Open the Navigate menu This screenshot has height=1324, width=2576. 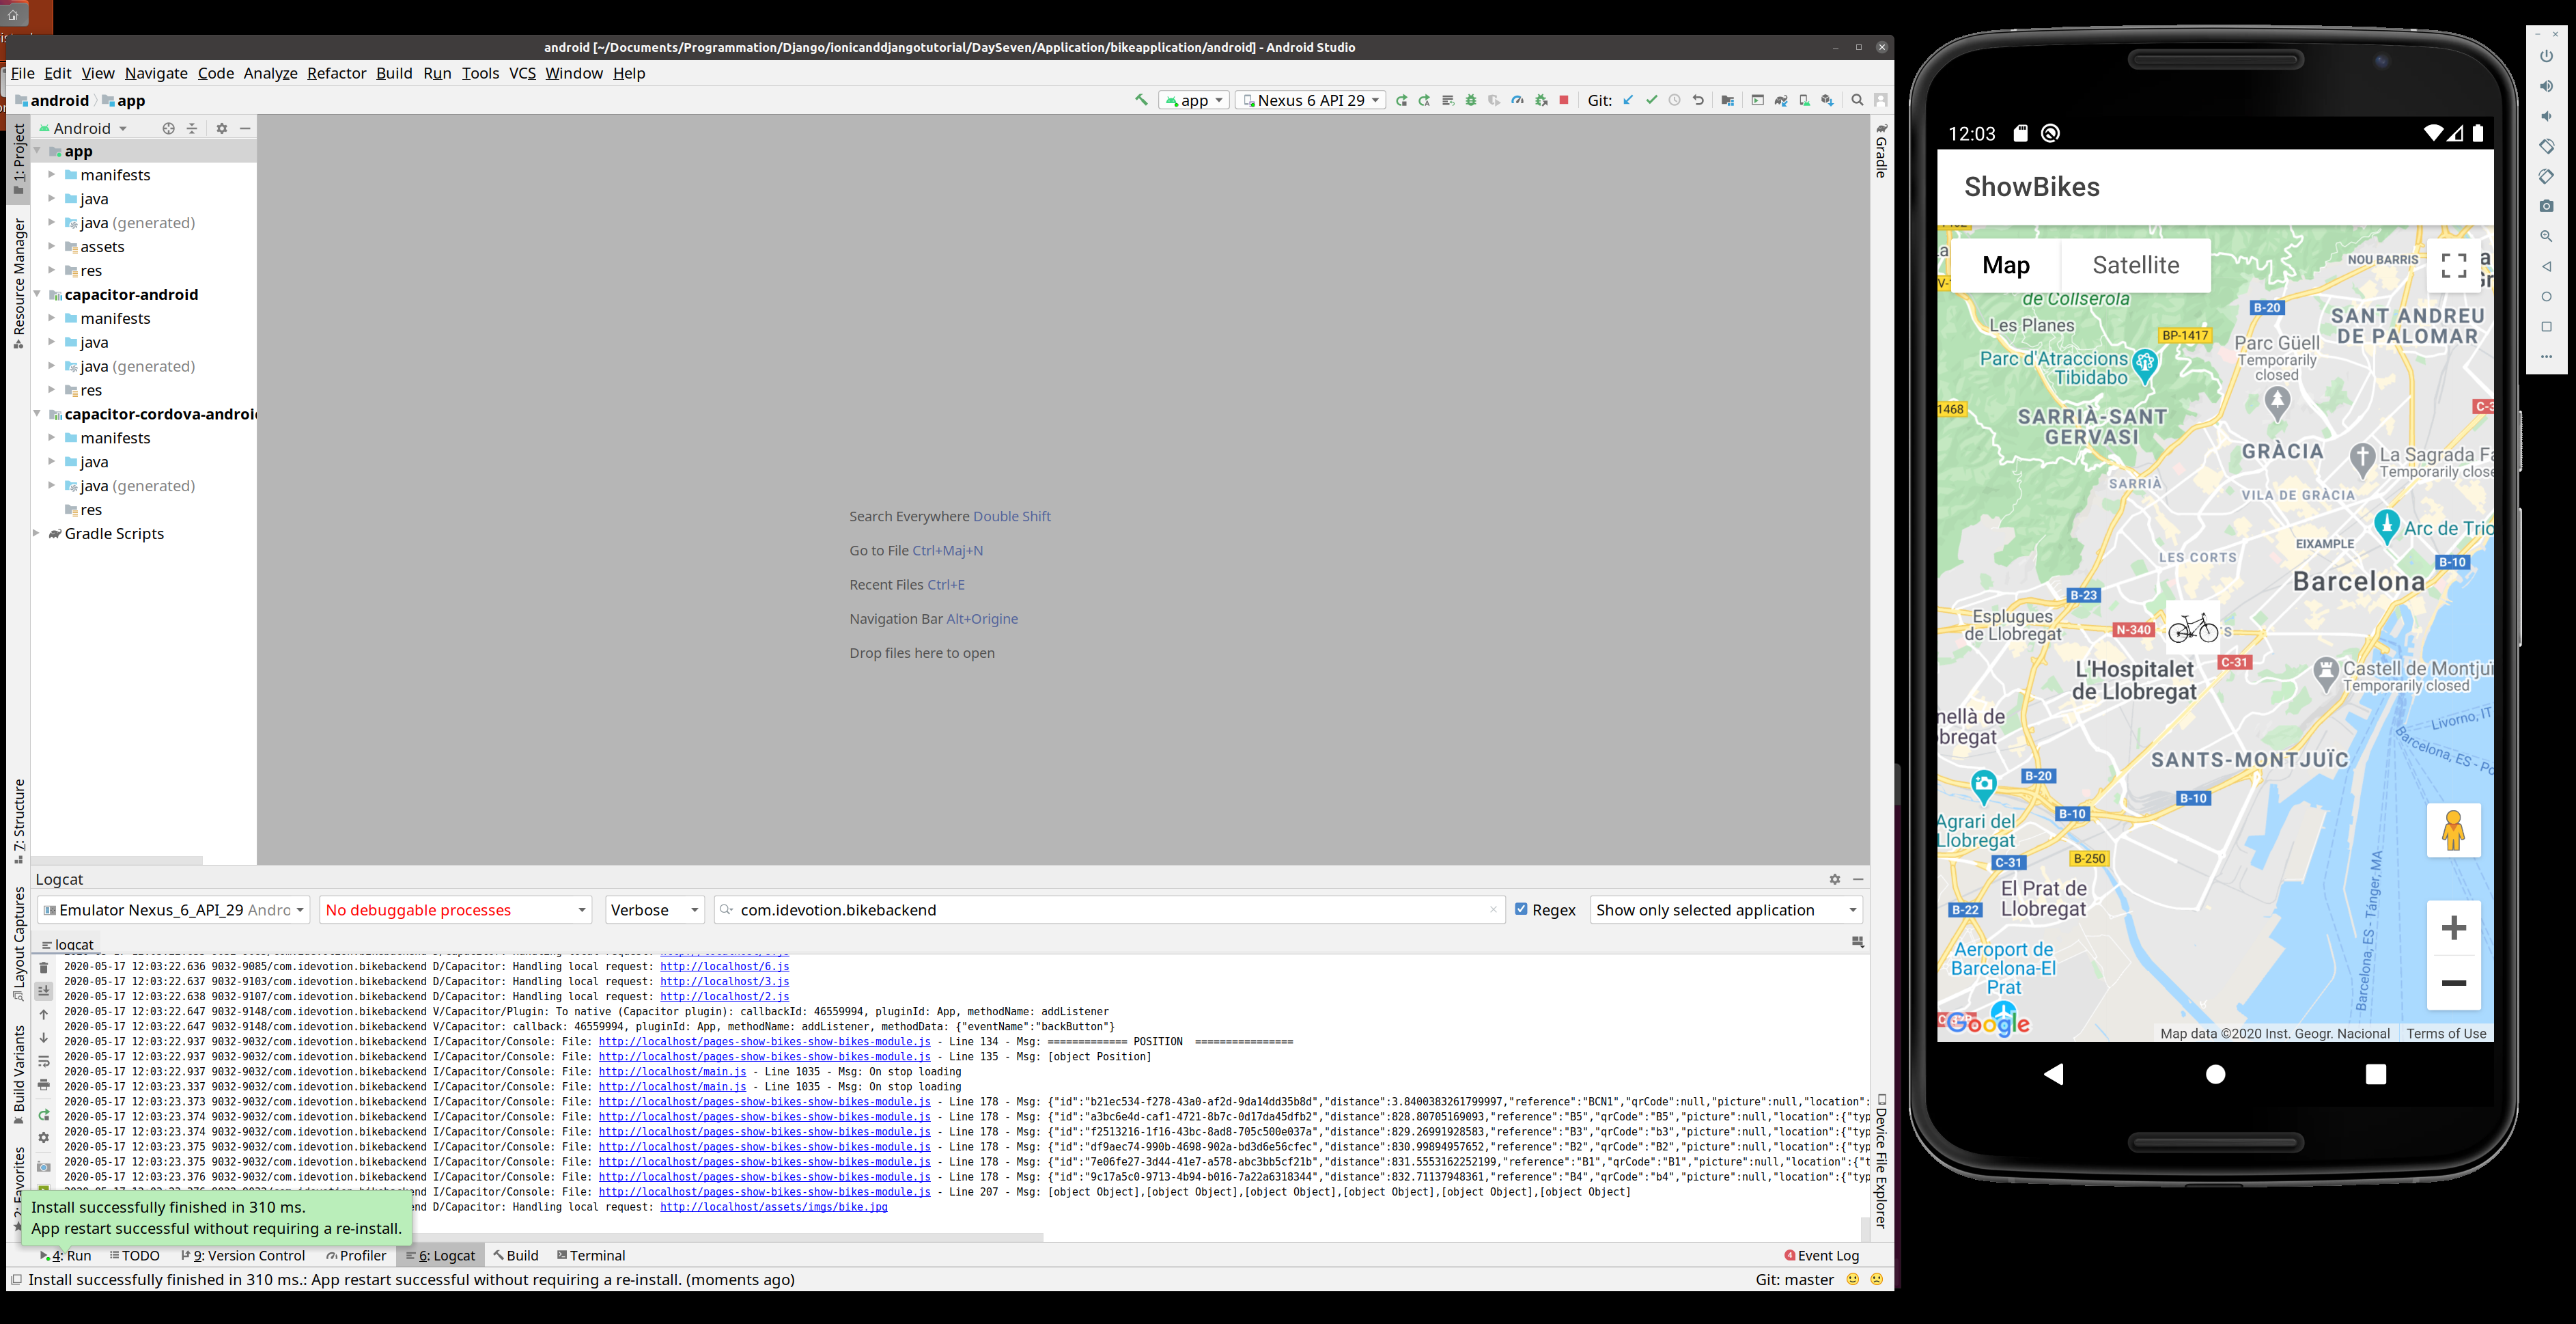(x=156, y=73)
